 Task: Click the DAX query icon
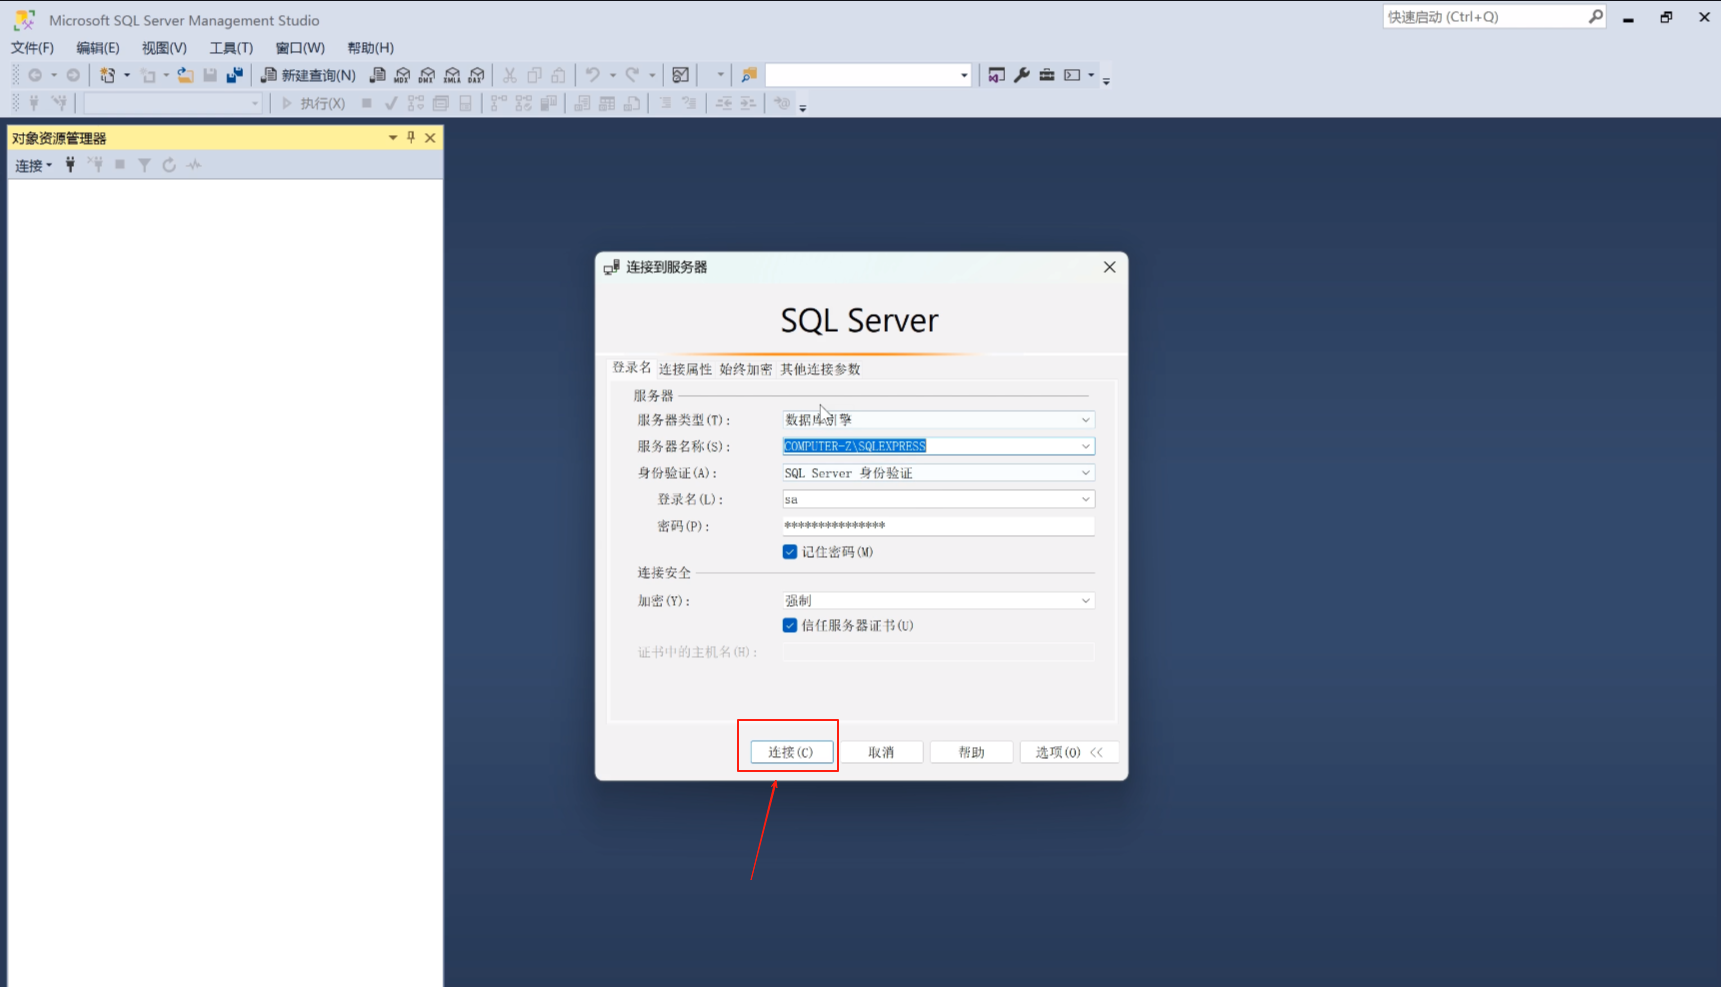[477, 75]
